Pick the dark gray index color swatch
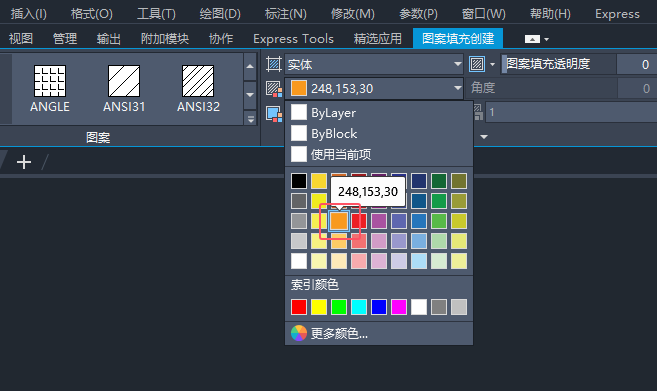 point(439,307)
